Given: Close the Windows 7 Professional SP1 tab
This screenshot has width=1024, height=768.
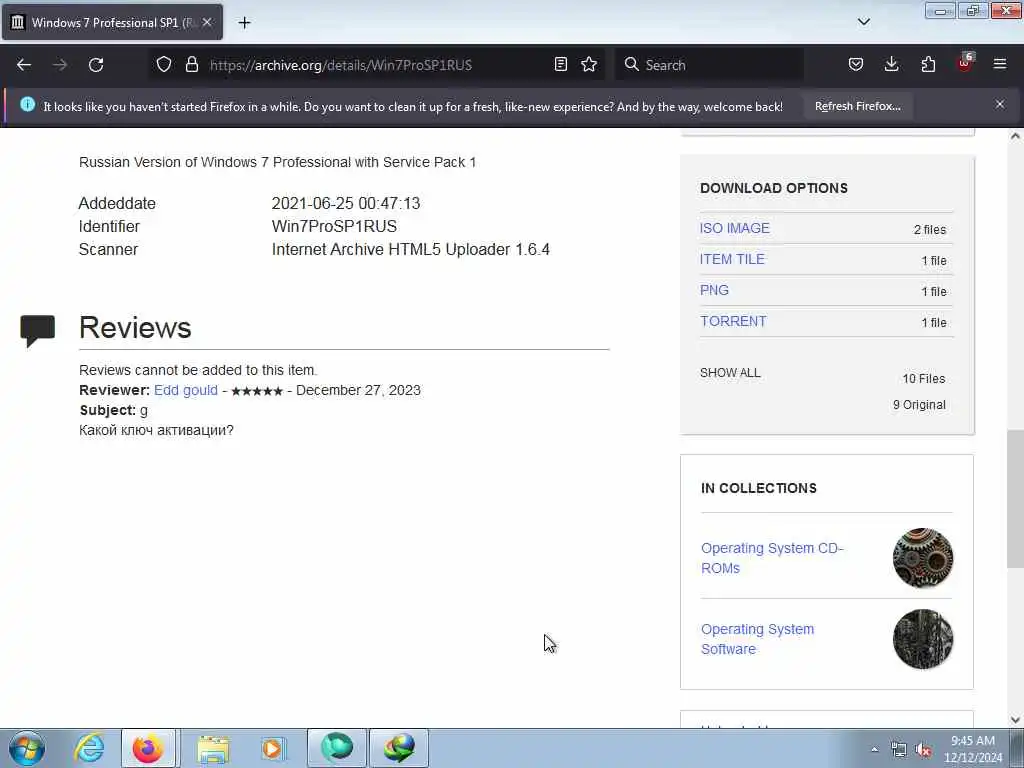Looking at the screenshot, I should tap(207, 22).
